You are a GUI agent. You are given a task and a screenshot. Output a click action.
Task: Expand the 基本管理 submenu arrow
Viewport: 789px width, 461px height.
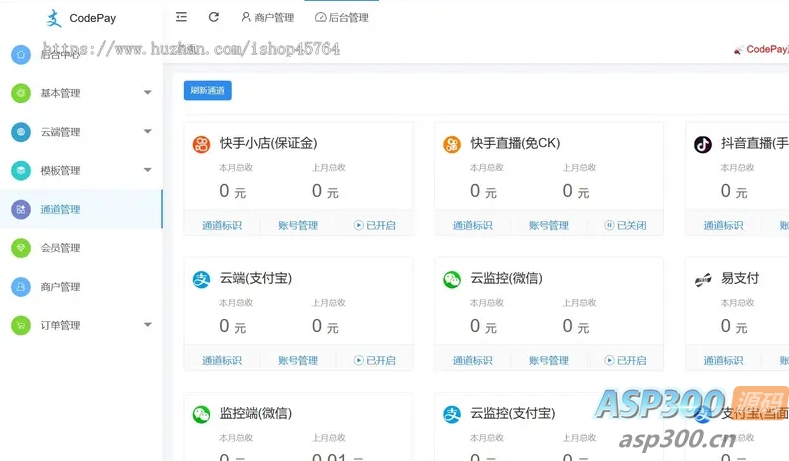pyautogui.click(x=147, y=92)
